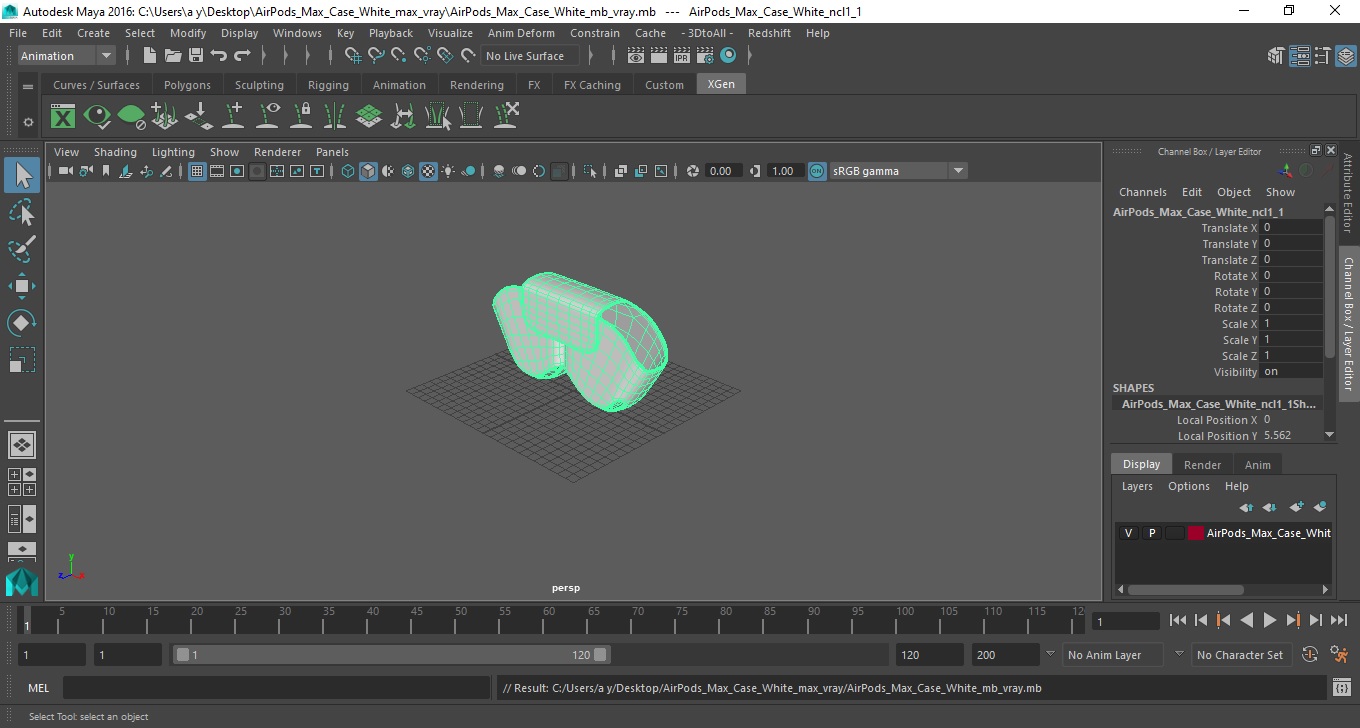Viewport: 1360px width, 728px height.
Task: Open viewport Shading menu
Action: click(115, 152)
